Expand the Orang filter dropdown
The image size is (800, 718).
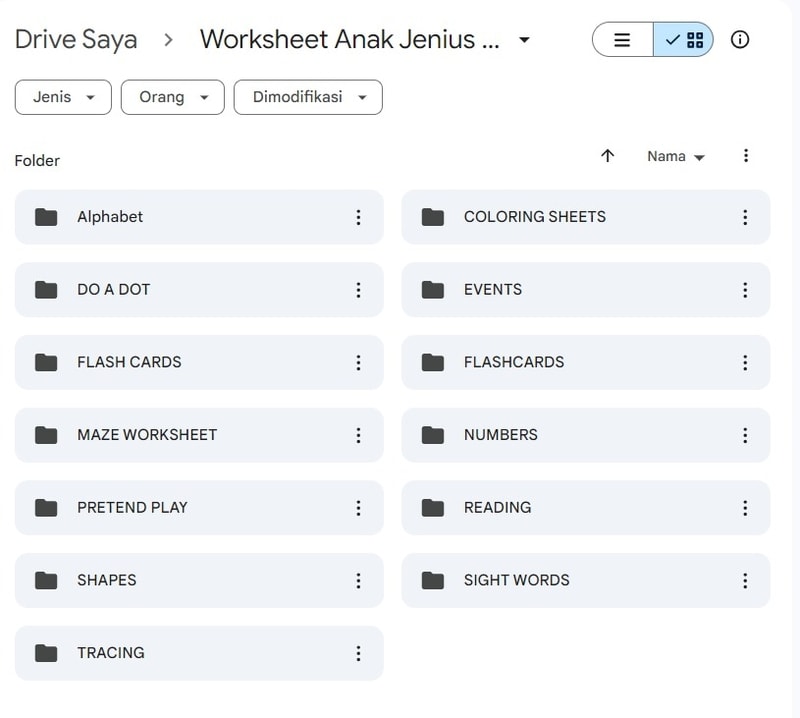click(x=172, y=97)
